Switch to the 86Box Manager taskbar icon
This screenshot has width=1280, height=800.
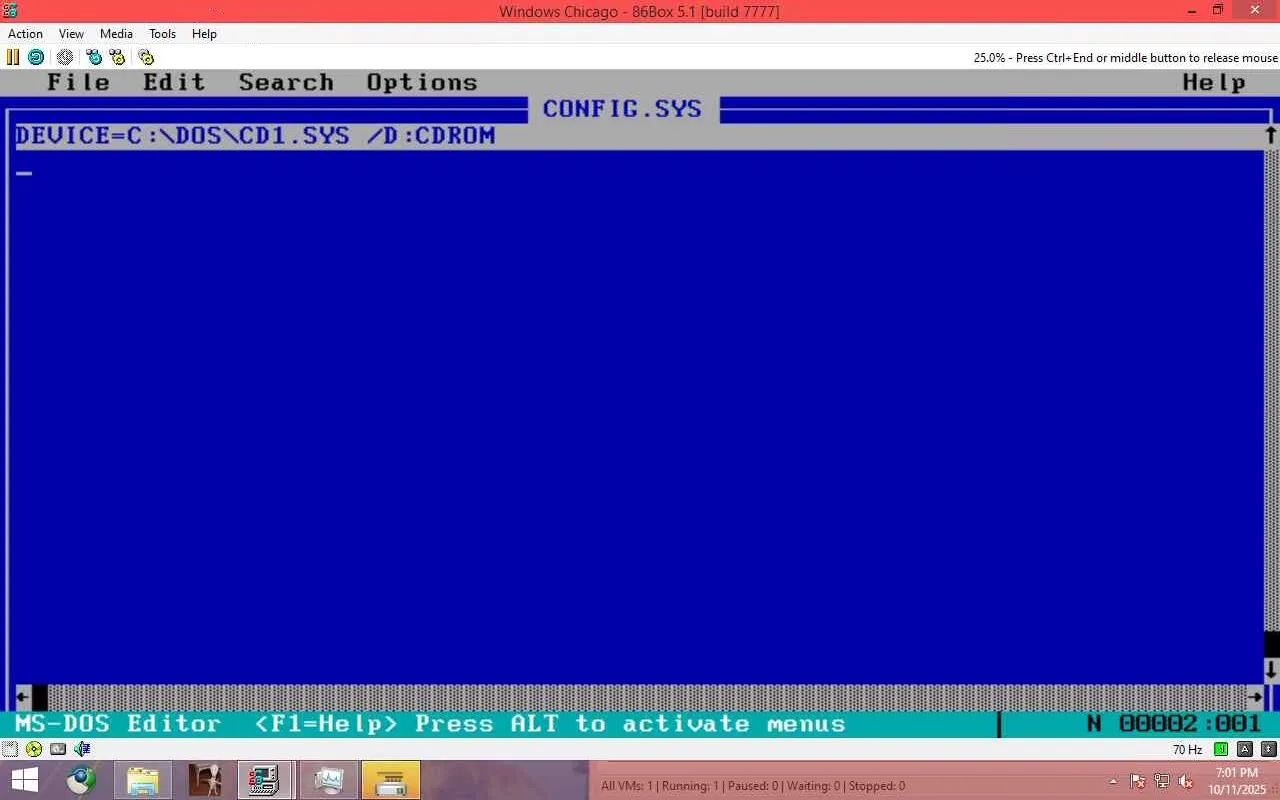coord(265,780)
